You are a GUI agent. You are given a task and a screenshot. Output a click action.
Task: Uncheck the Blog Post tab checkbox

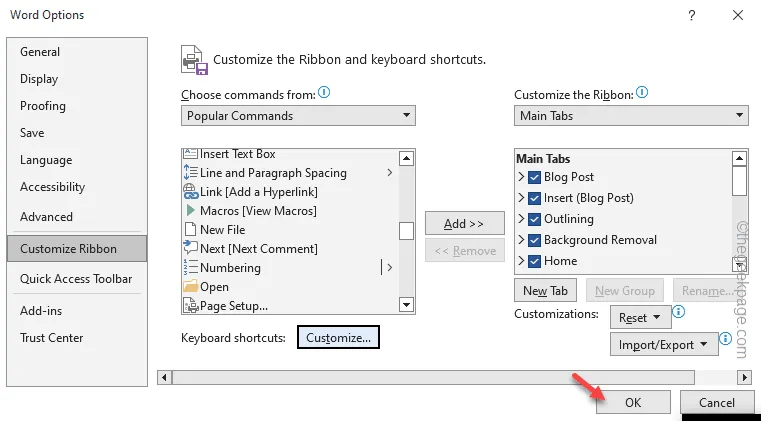tap(534, 177)
